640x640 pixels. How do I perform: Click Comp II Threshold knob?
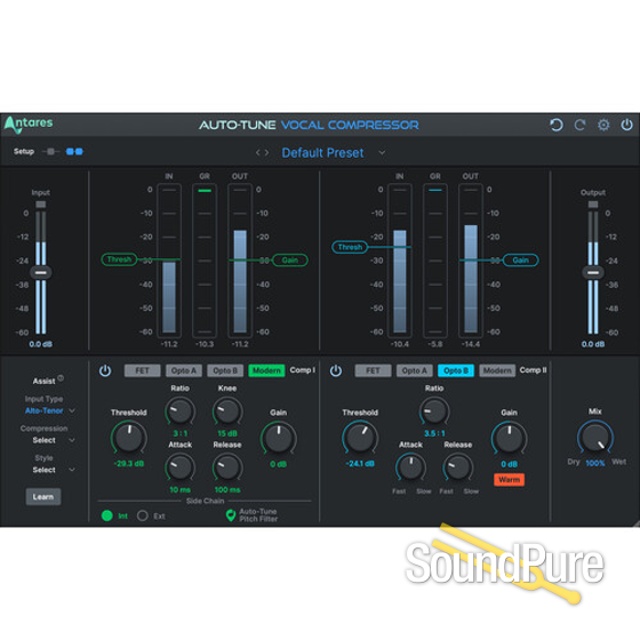coord(360,437)
